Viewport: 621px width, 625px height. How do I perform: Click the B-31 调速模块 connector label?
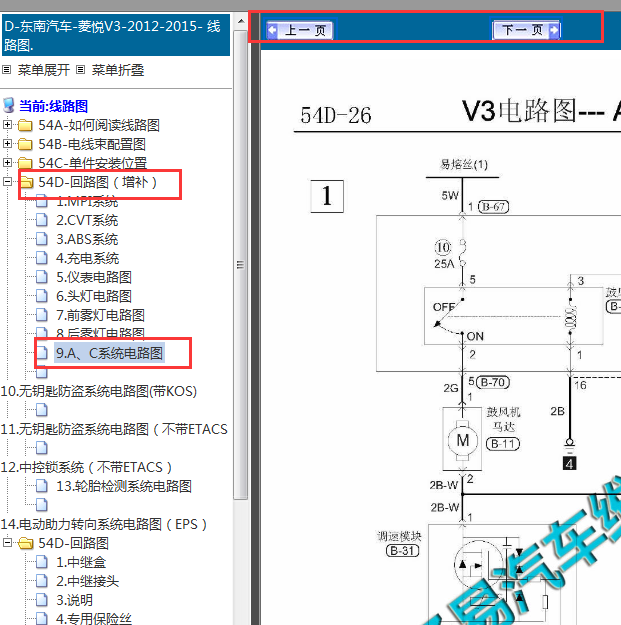(x=402, y=550)
